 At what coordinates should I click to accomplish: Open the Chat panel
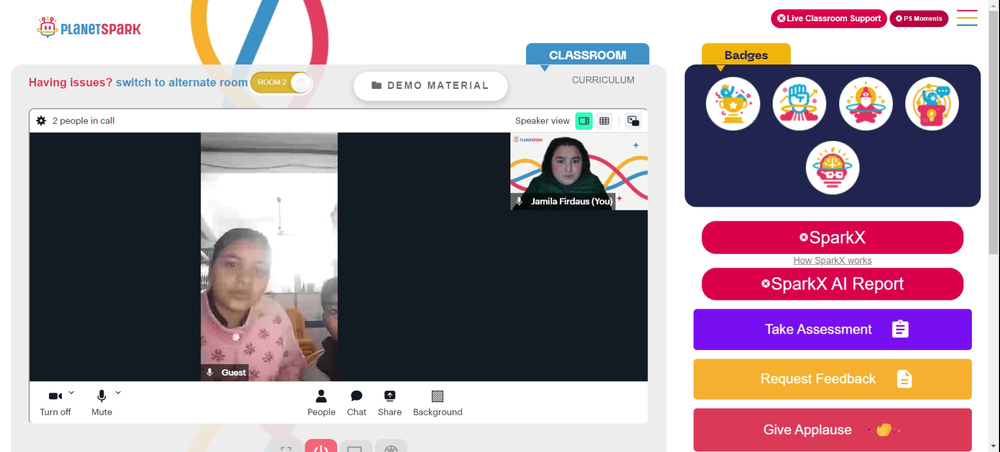click(357, 403)
